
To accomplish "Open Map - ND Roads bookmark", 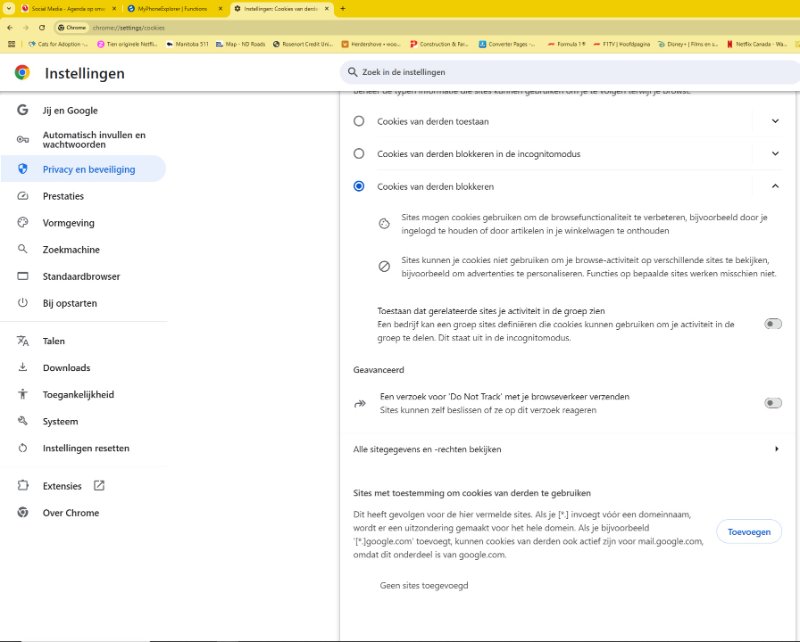I will point(241,44).
